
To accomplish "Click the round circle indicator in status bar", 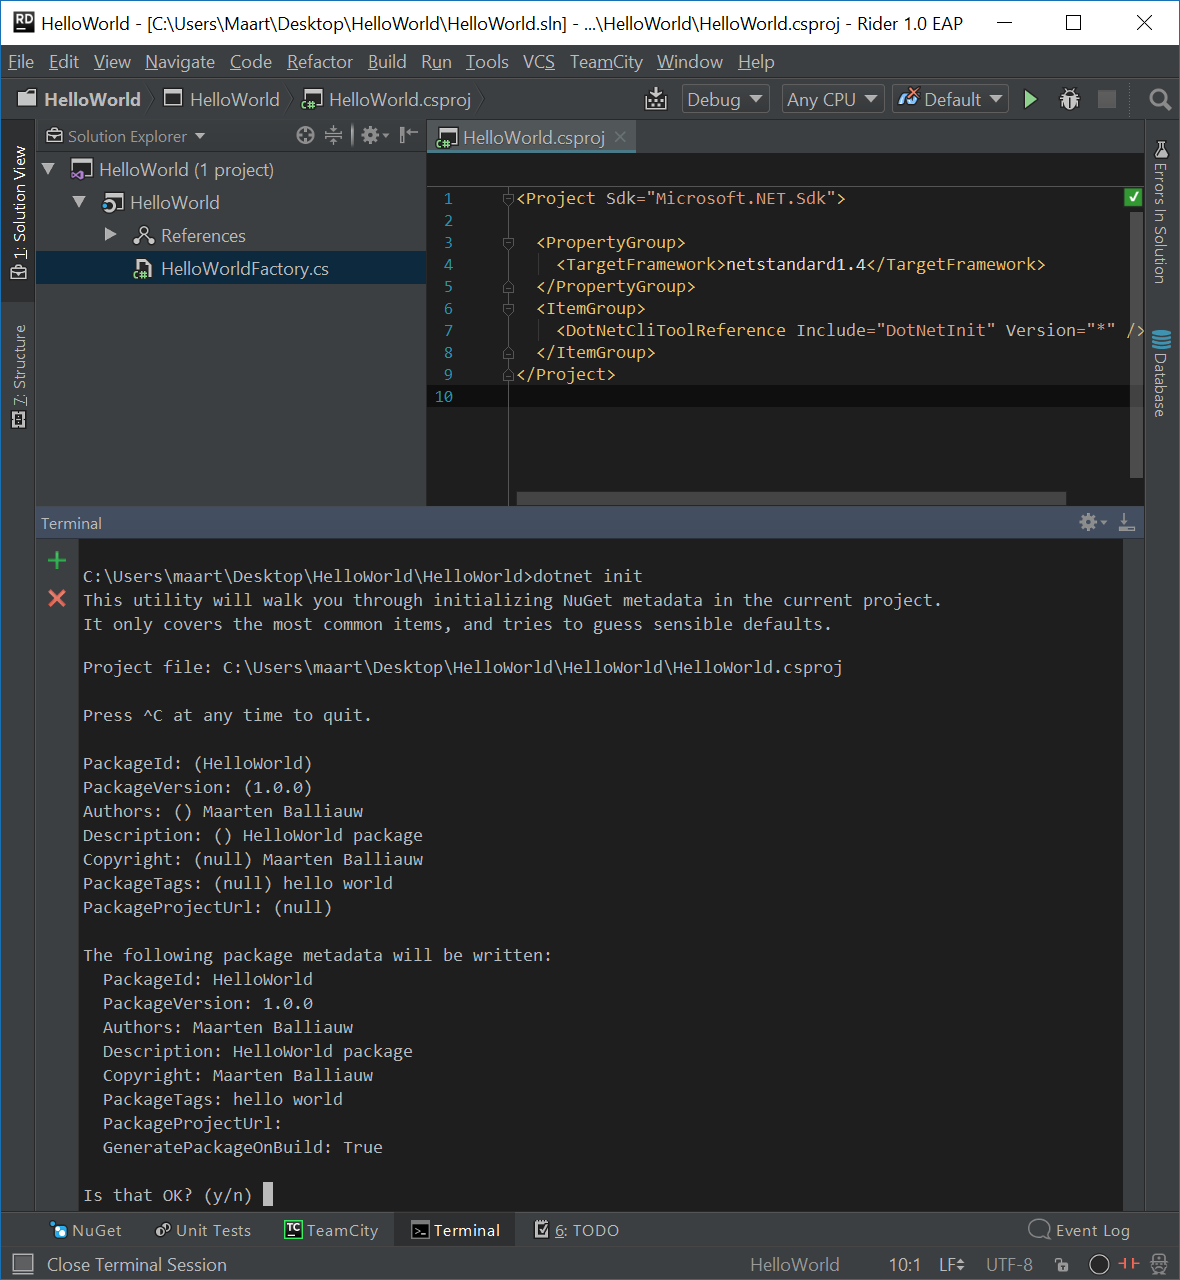I will (1099, 1264).
